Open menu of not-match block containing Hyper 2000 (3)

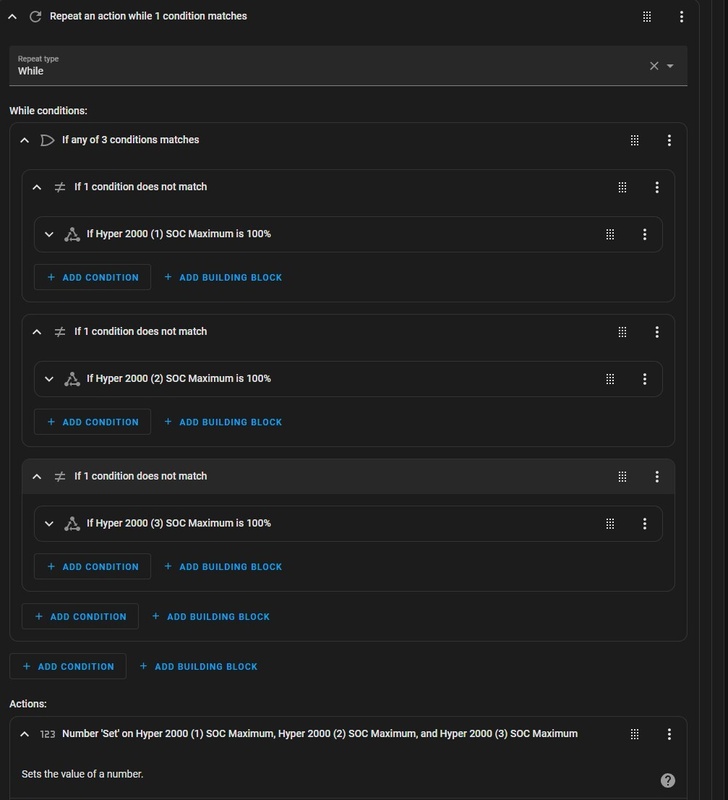coord(657,477)
